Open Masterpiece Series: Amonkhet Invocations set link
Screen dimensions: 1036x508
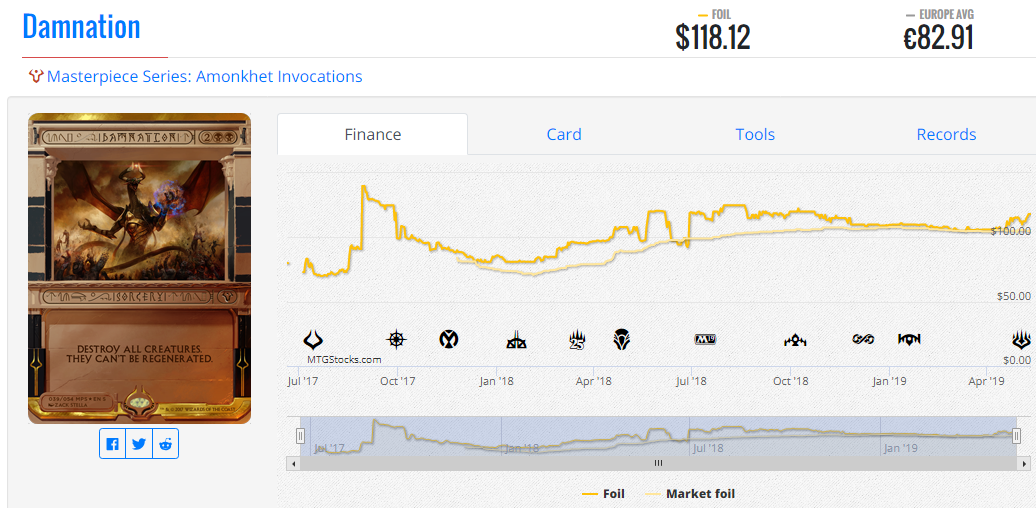coord(204,77)
